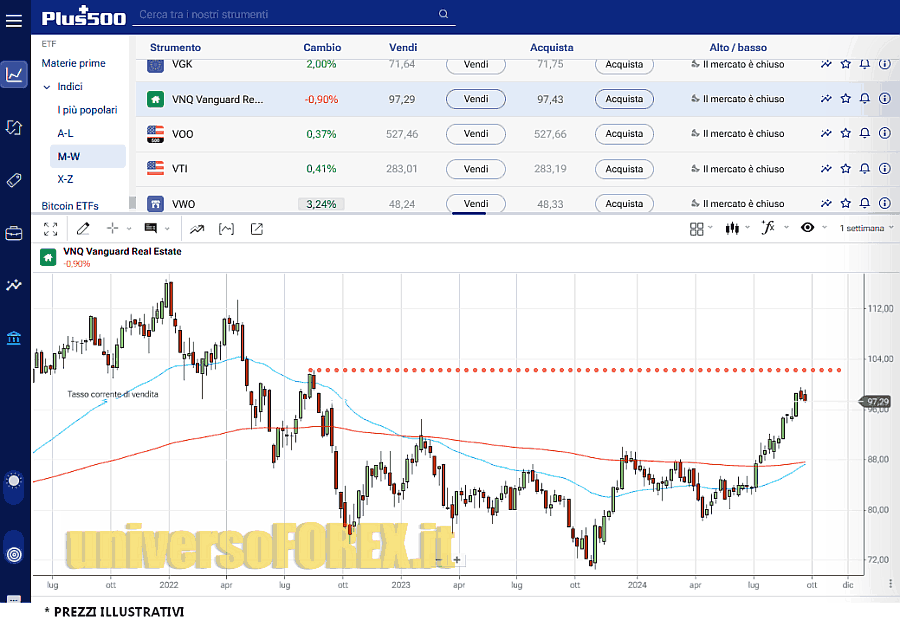Toggle favorite star for VGK
900x620 pixels.
[x=846, y=65]
